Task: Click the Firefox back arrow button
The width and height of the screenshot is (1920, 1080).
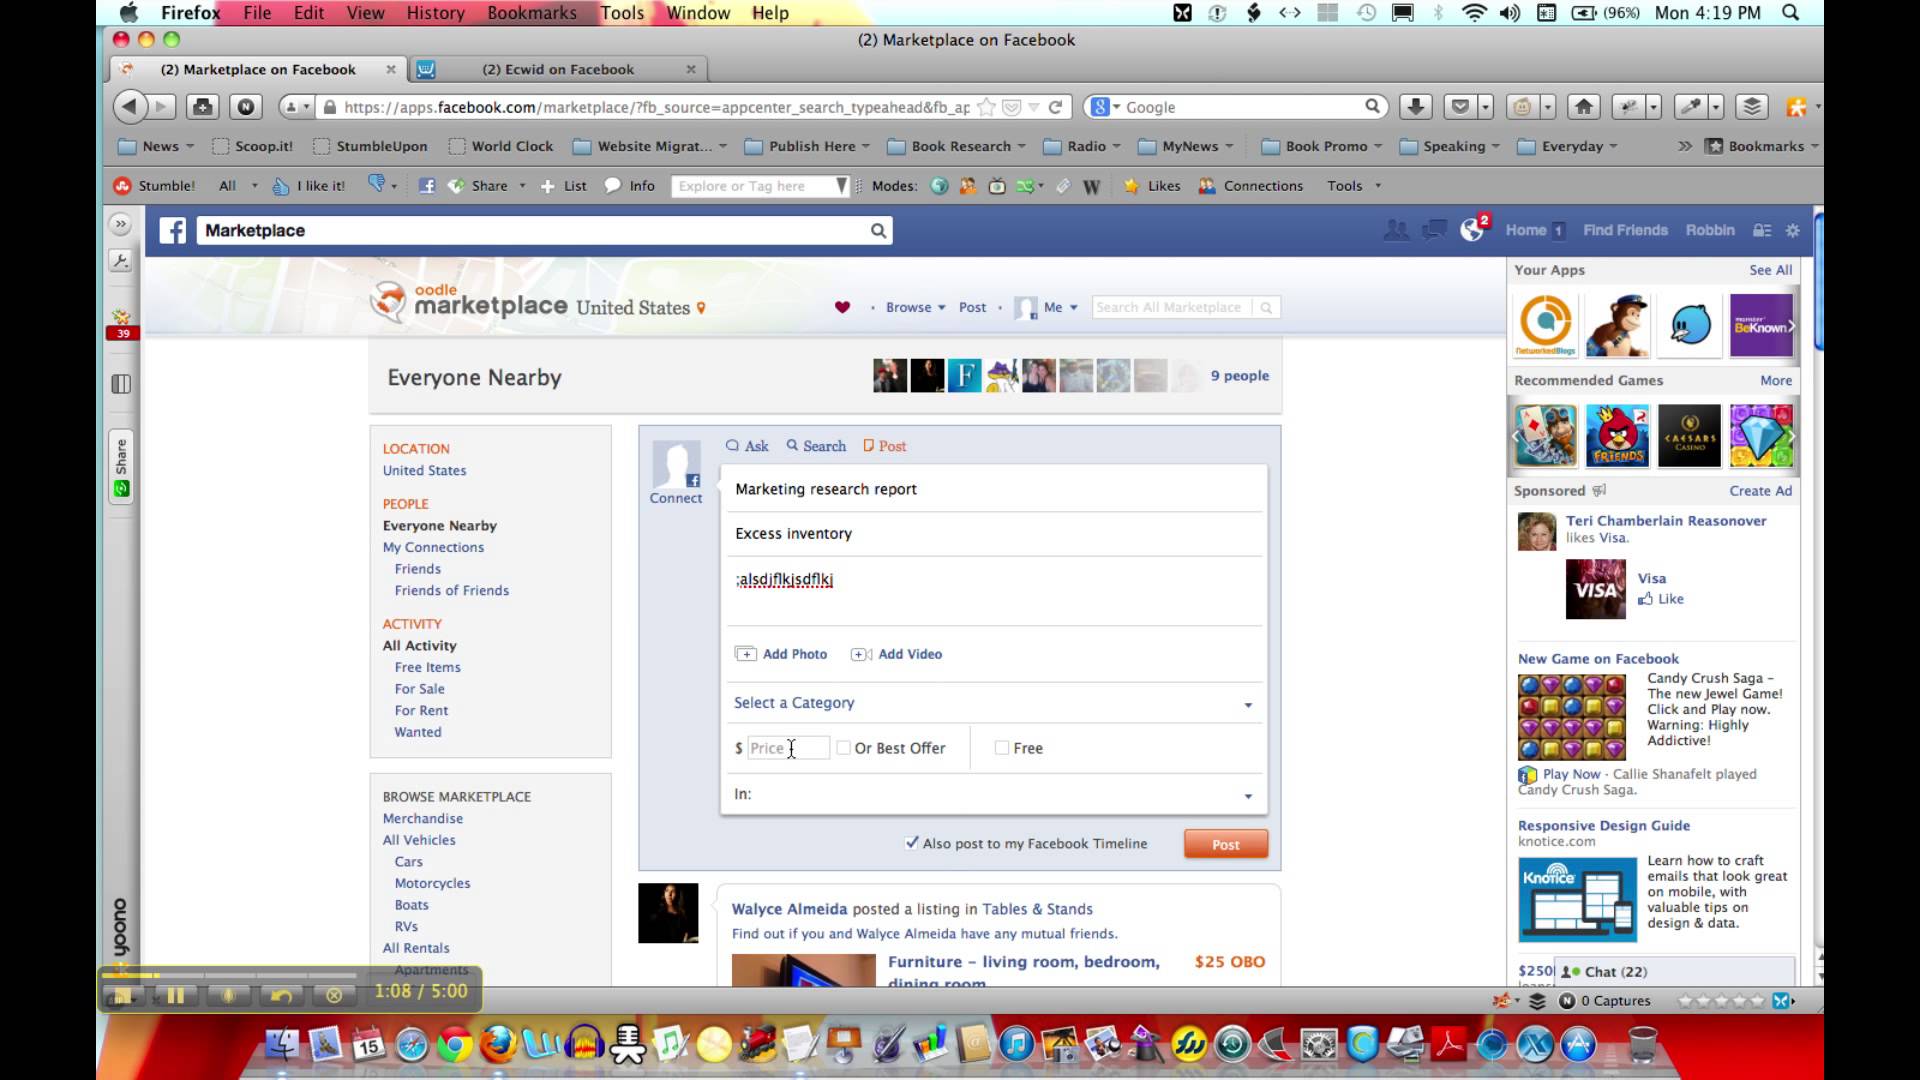Action: [129, 106]
